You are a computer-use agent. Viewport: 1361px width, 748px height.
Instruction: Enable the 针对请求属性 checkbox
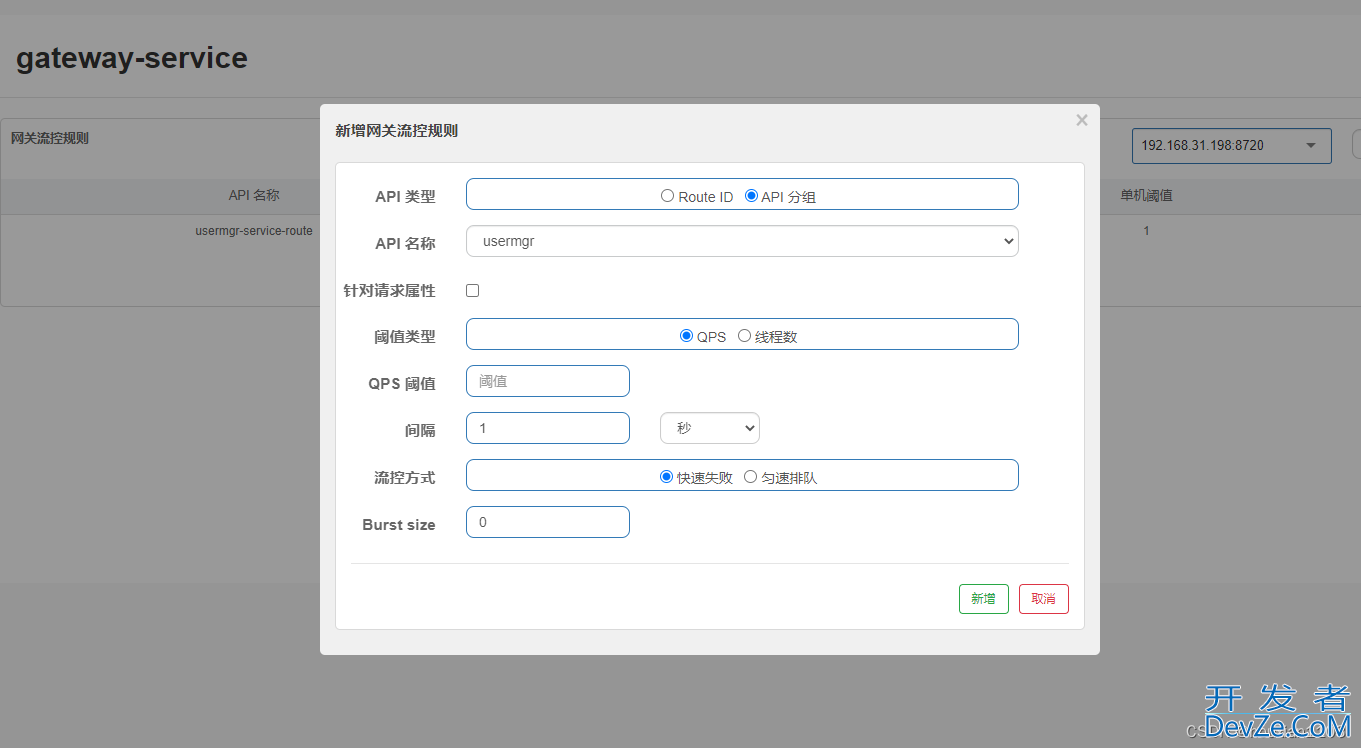tap(473, 290)
